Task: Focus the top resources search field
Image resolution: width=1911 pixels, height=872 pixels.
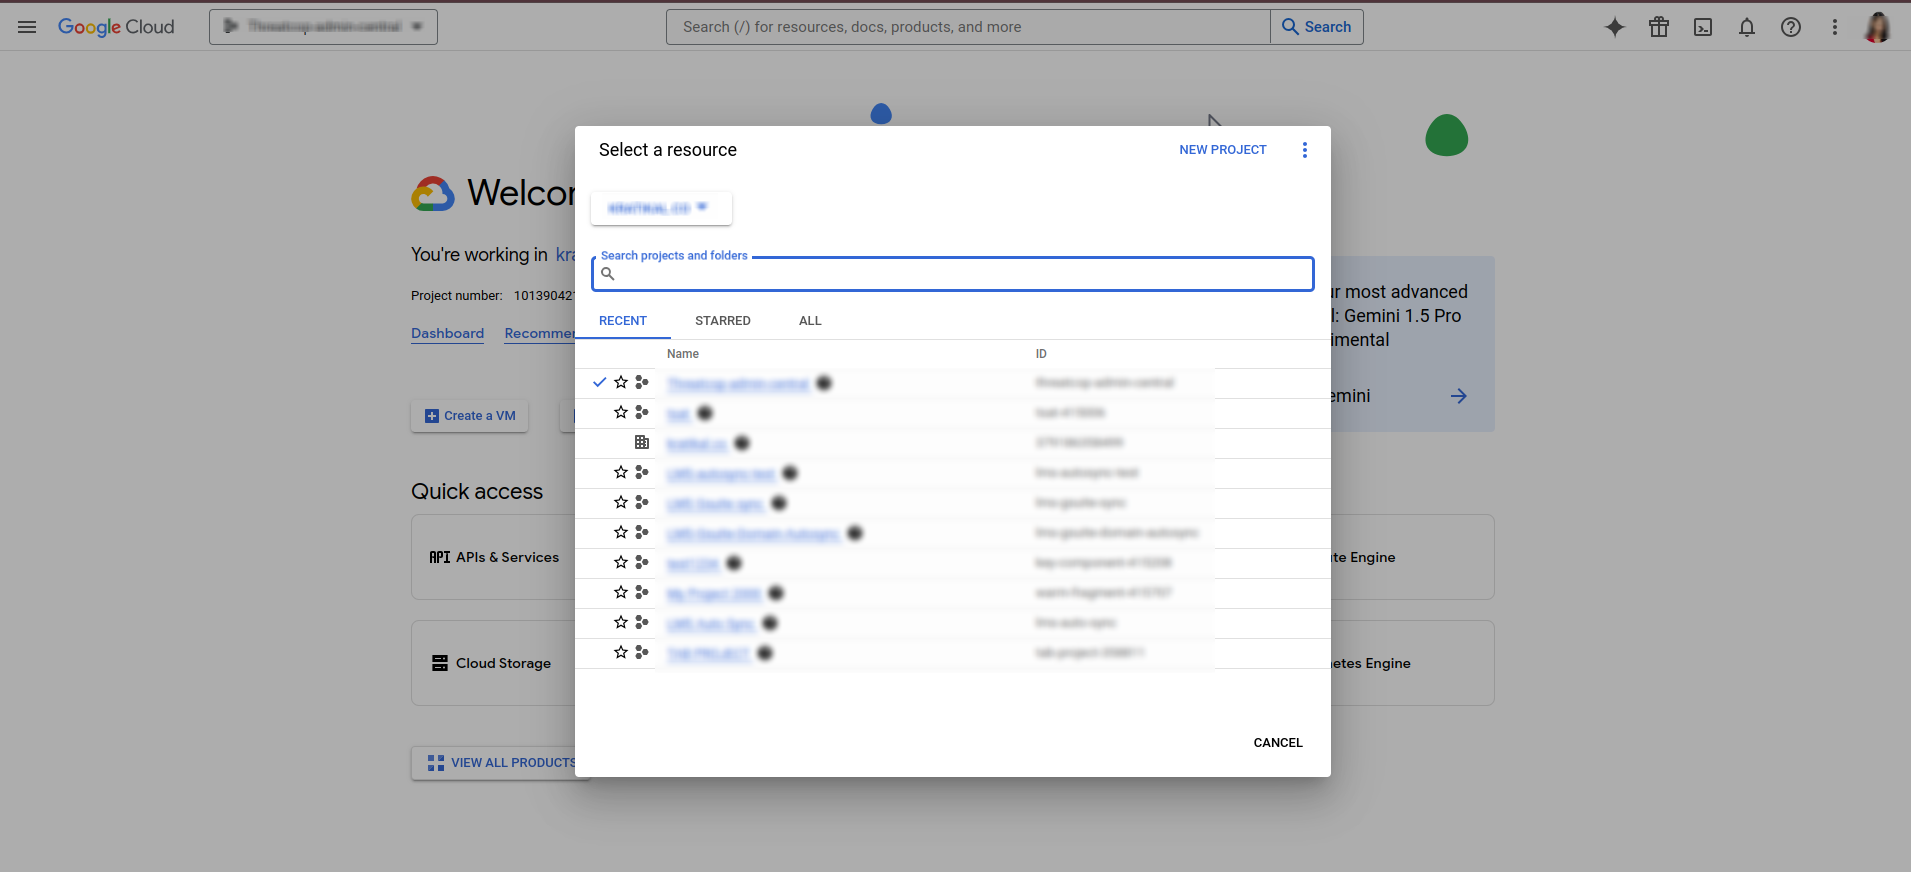Action: coord(968,27)
